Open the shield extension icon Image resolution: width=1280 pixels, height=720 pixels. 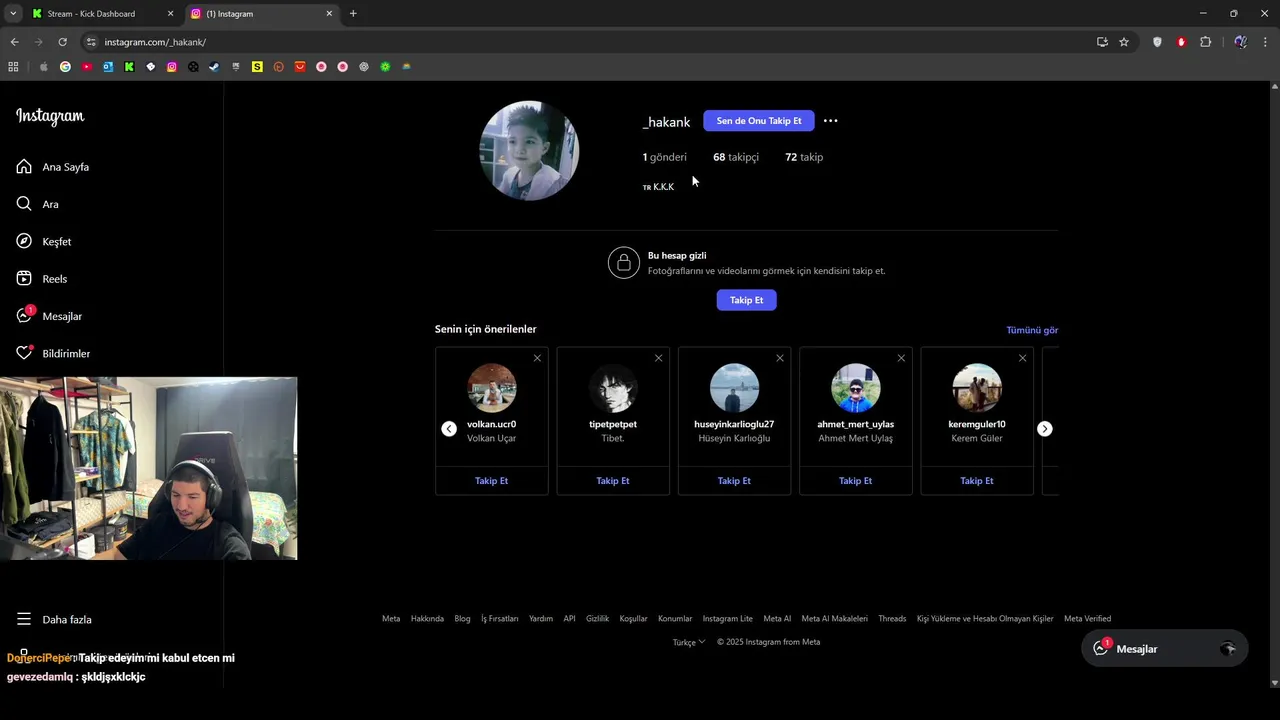pos(1157,42)
